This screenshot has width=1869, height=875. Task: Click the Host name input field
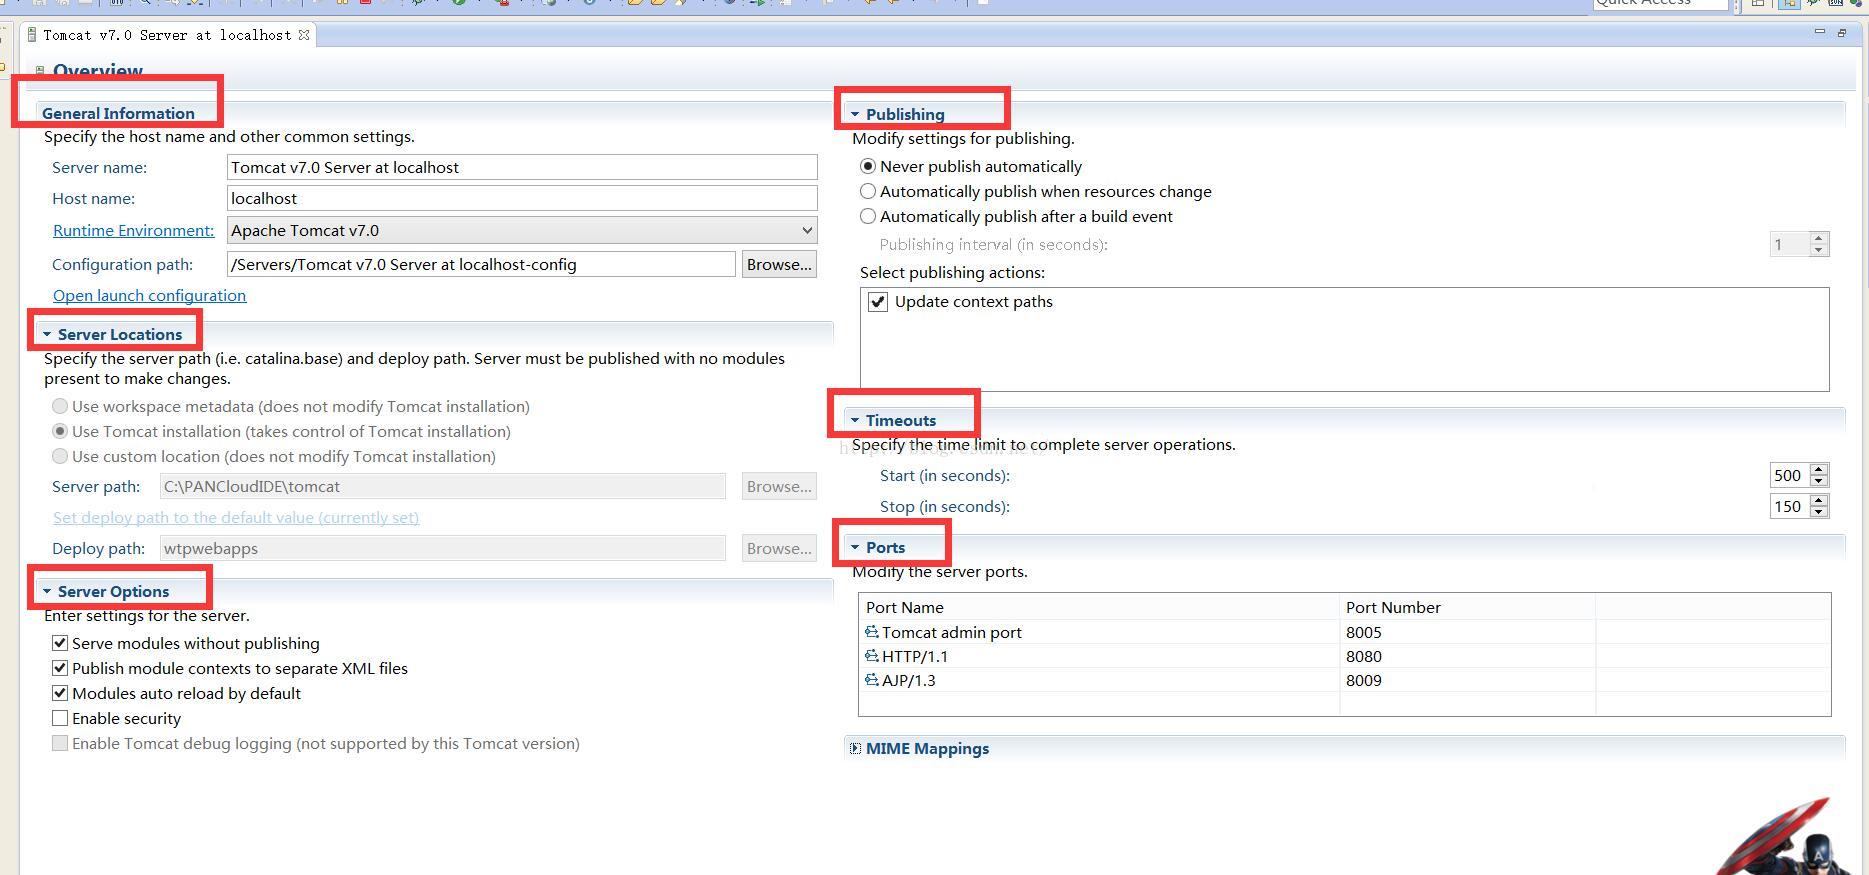point(522,198)
